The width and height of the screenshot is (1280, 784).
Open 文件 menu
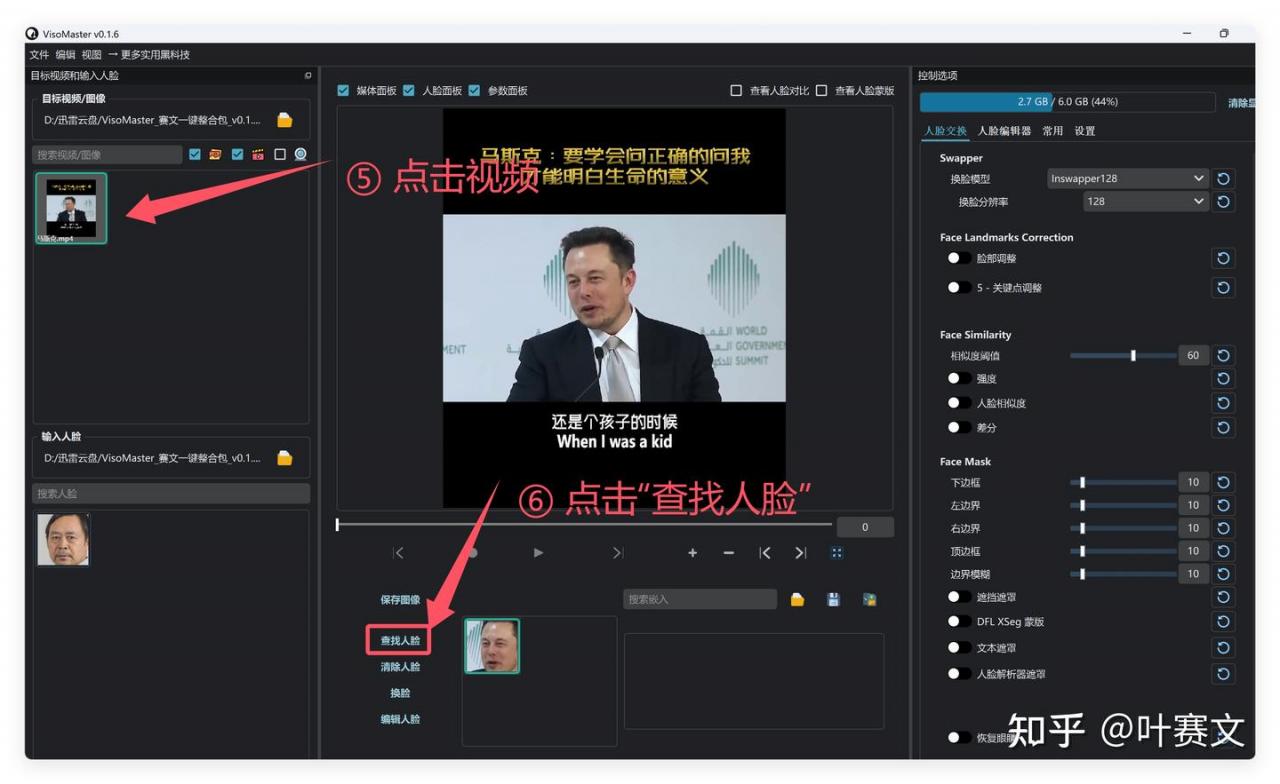[39, 55]
